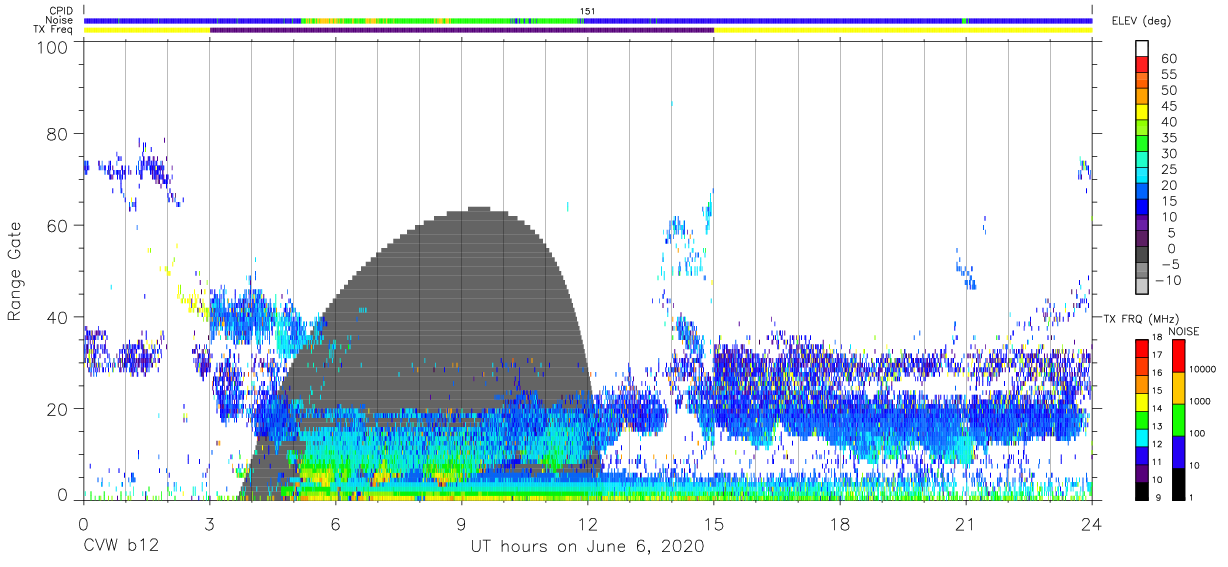The width and height of the screenshot is (1228, 567).
Task: Click the 55 label on elevation colorbar
Action: [x=1168, y=75]
